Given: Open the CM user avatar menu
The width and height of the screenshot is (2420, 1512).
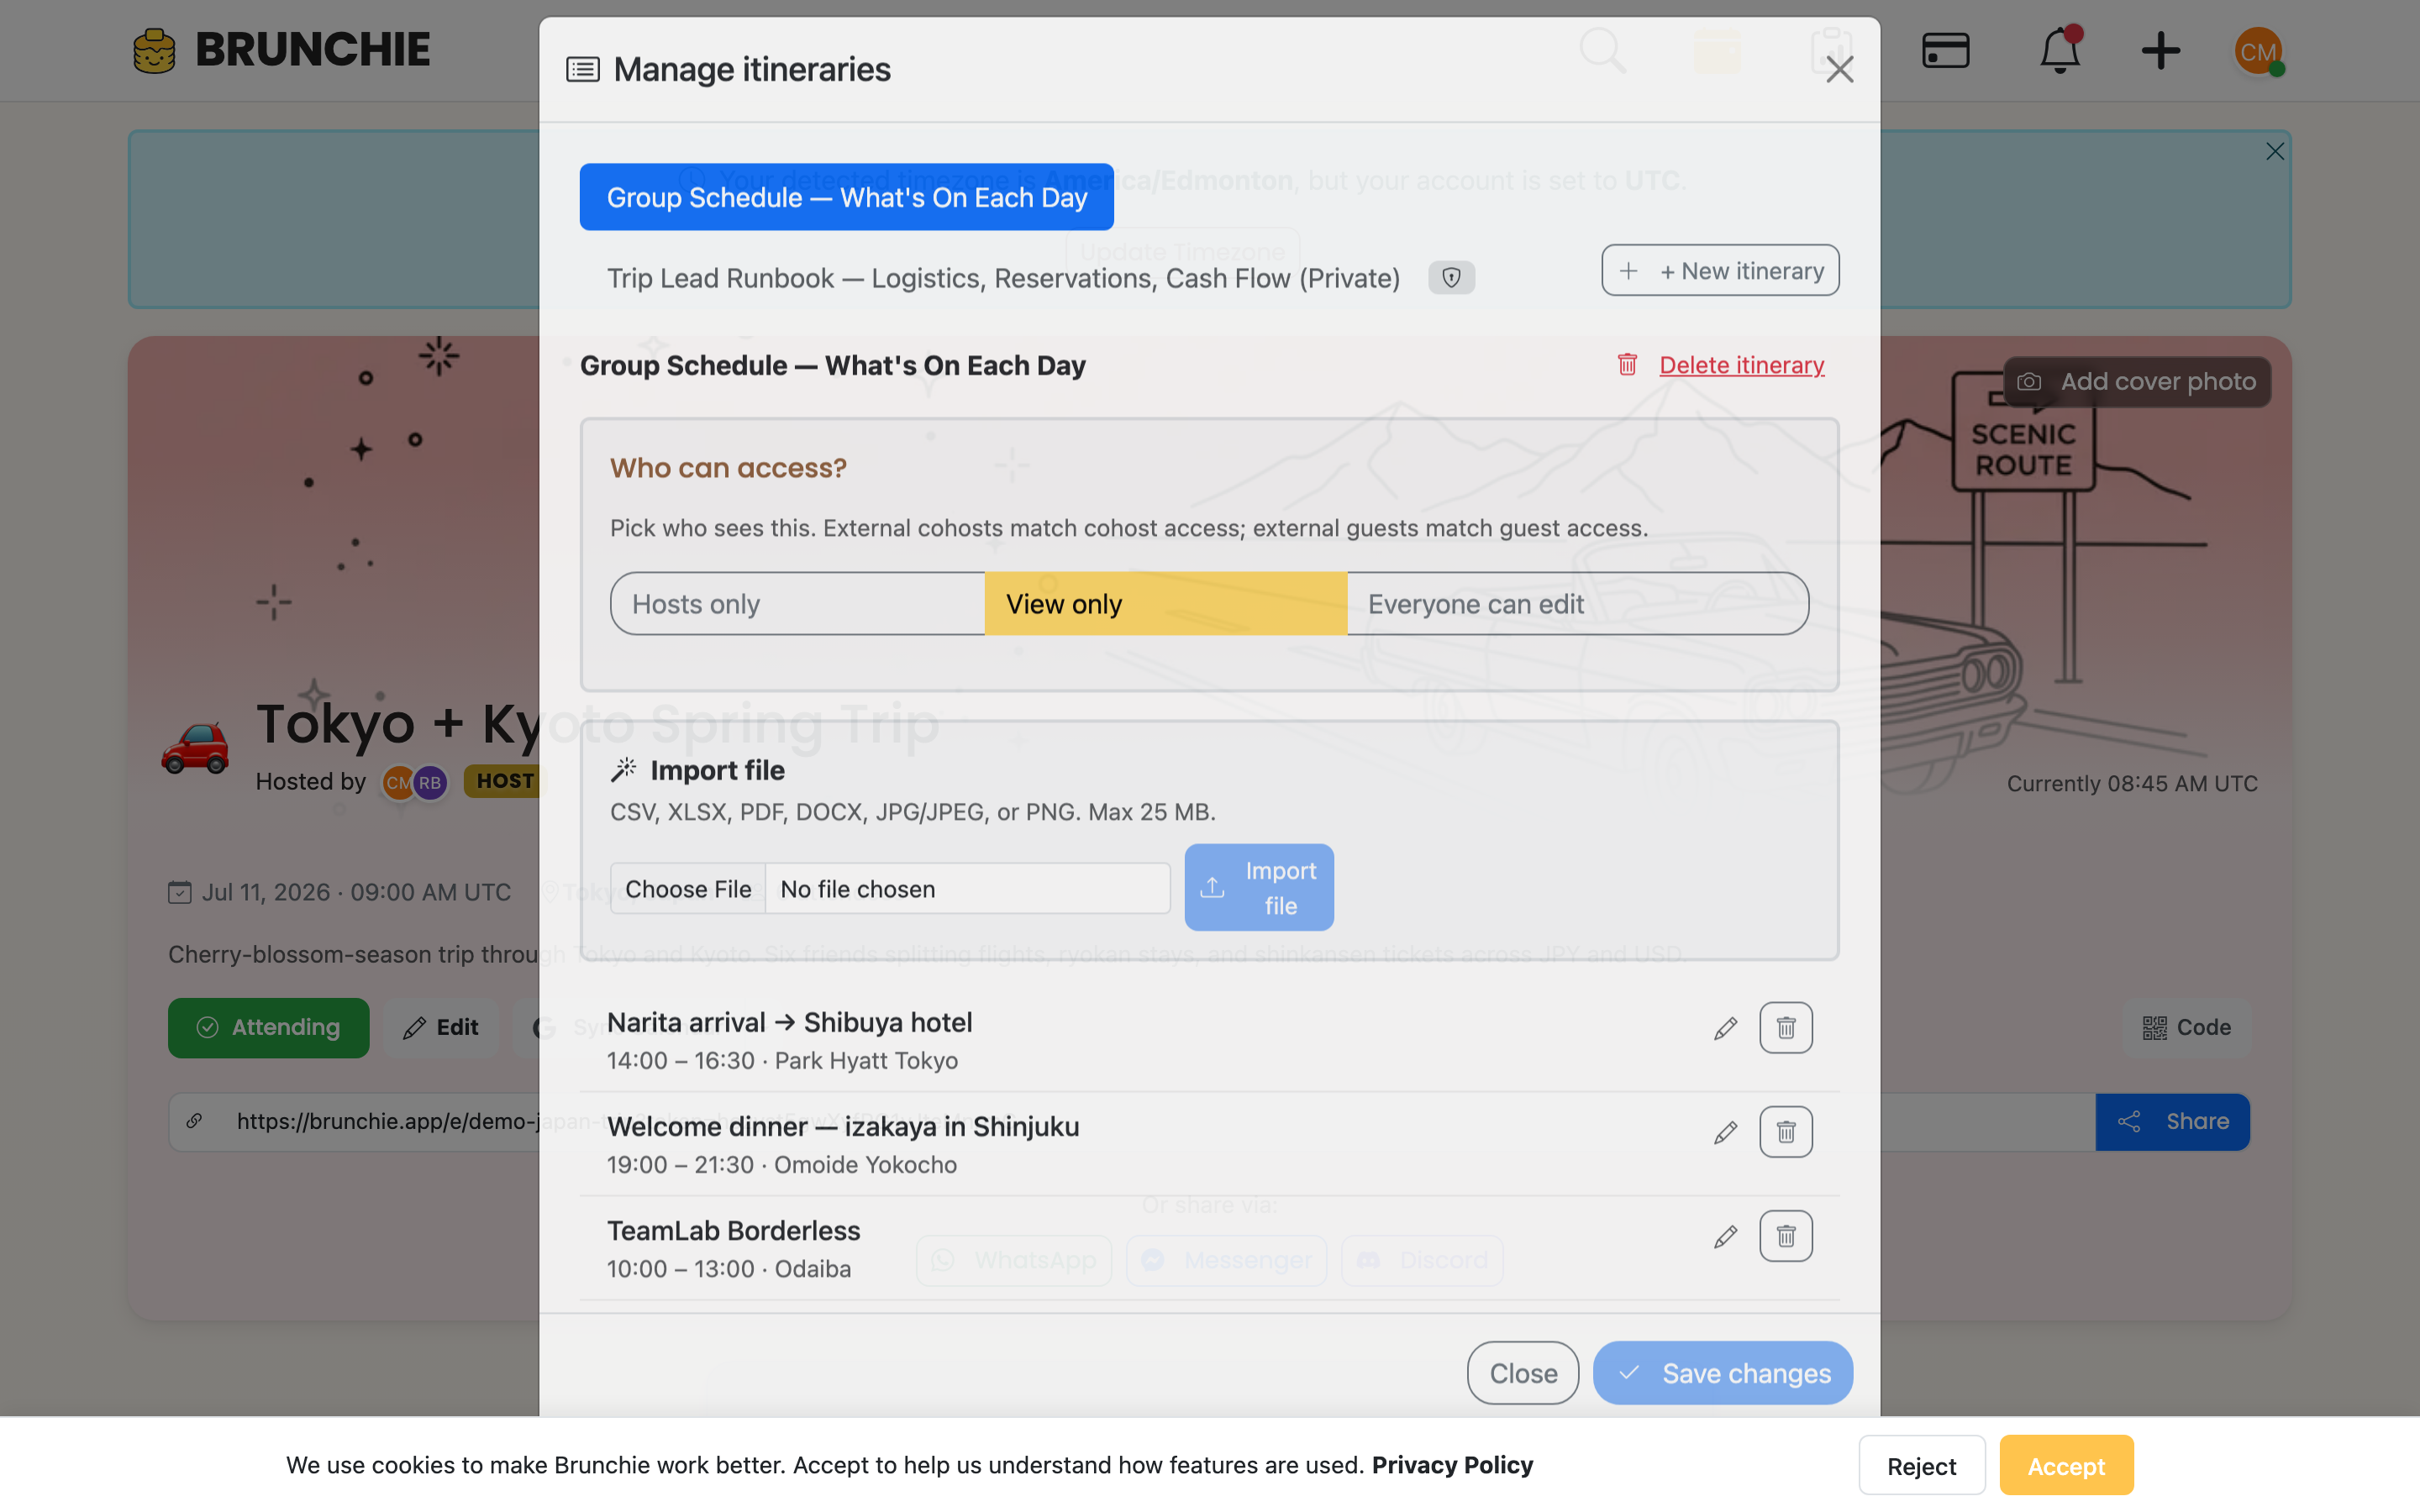Looking at the screenshot, I should click(x=2258, y=50).
